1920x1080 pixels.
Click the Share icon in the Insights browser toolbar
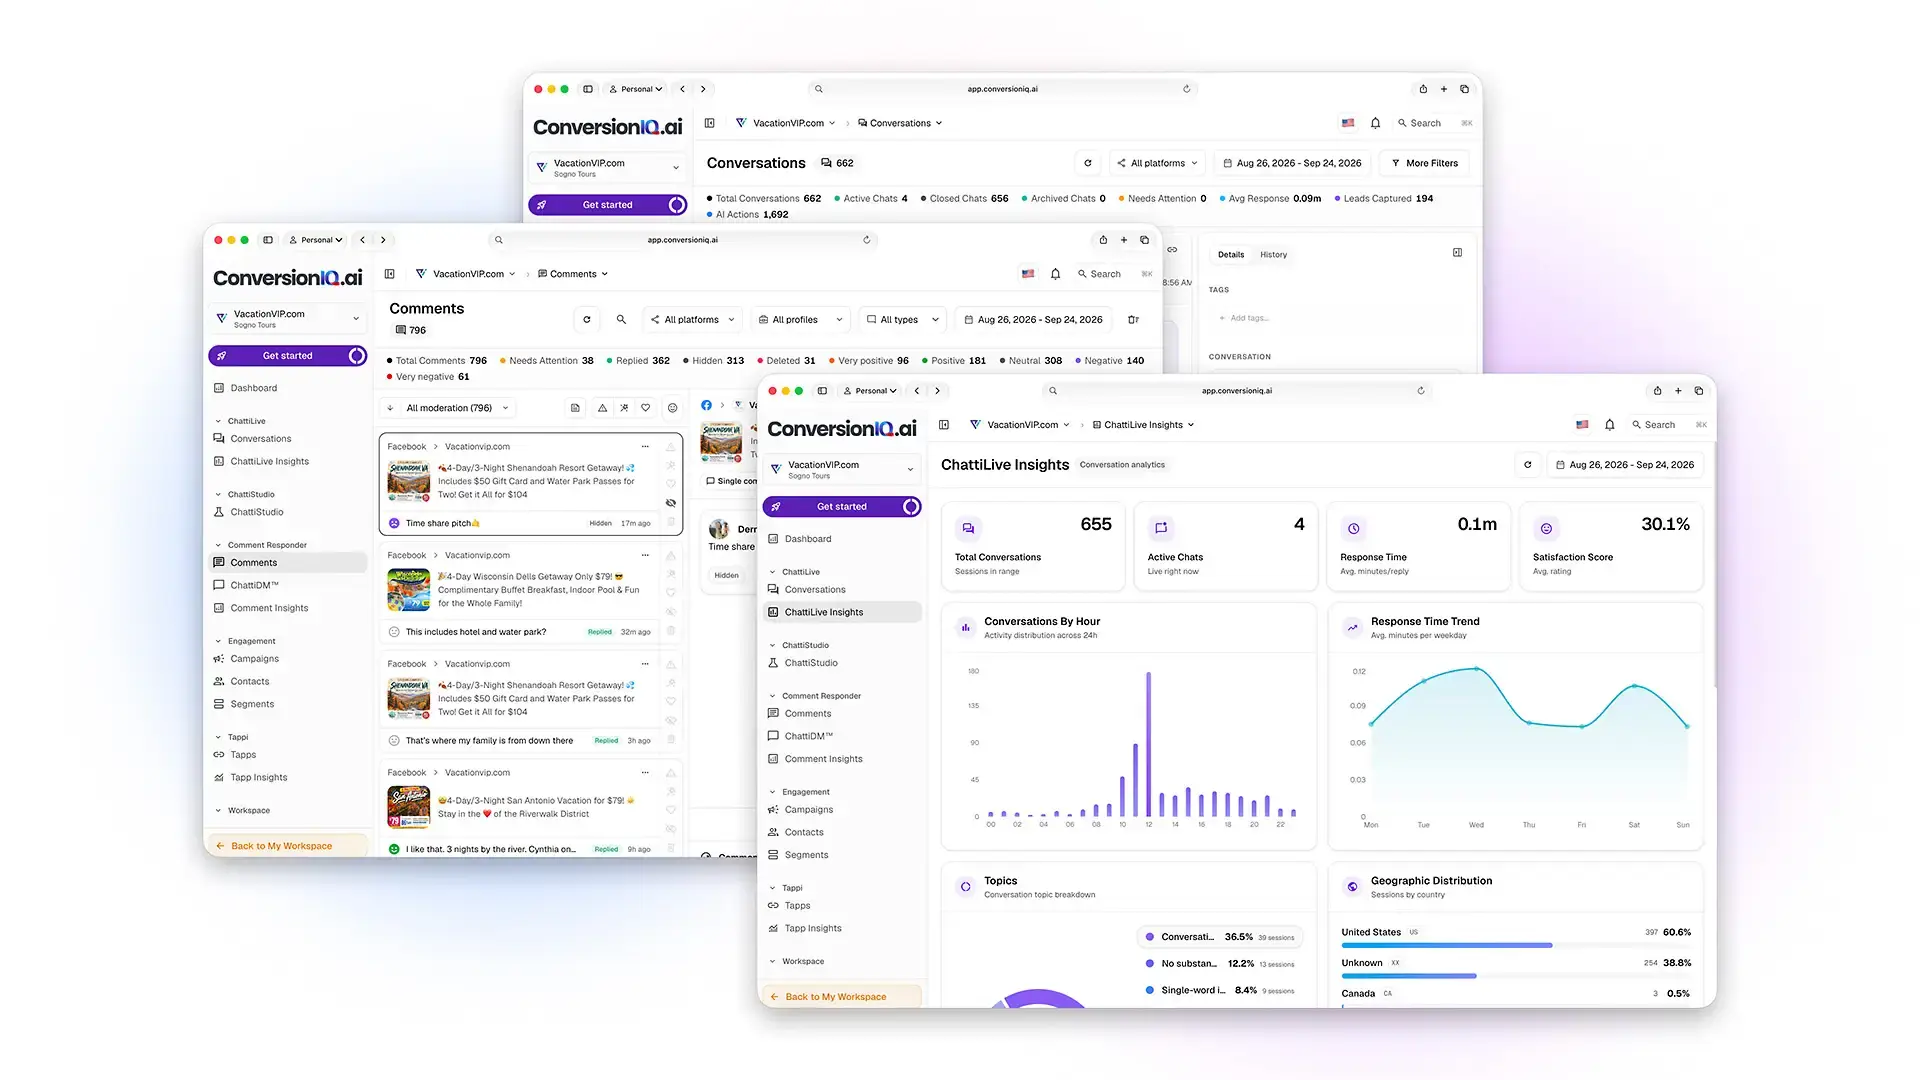click(x=1657, y=391)
